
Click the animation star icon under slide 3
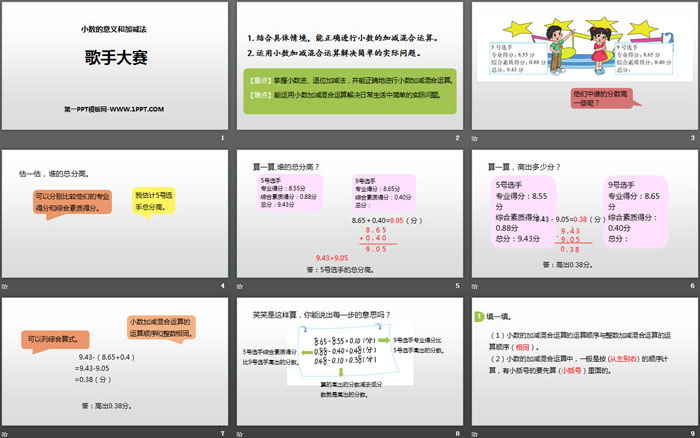[x=475, y=138]
